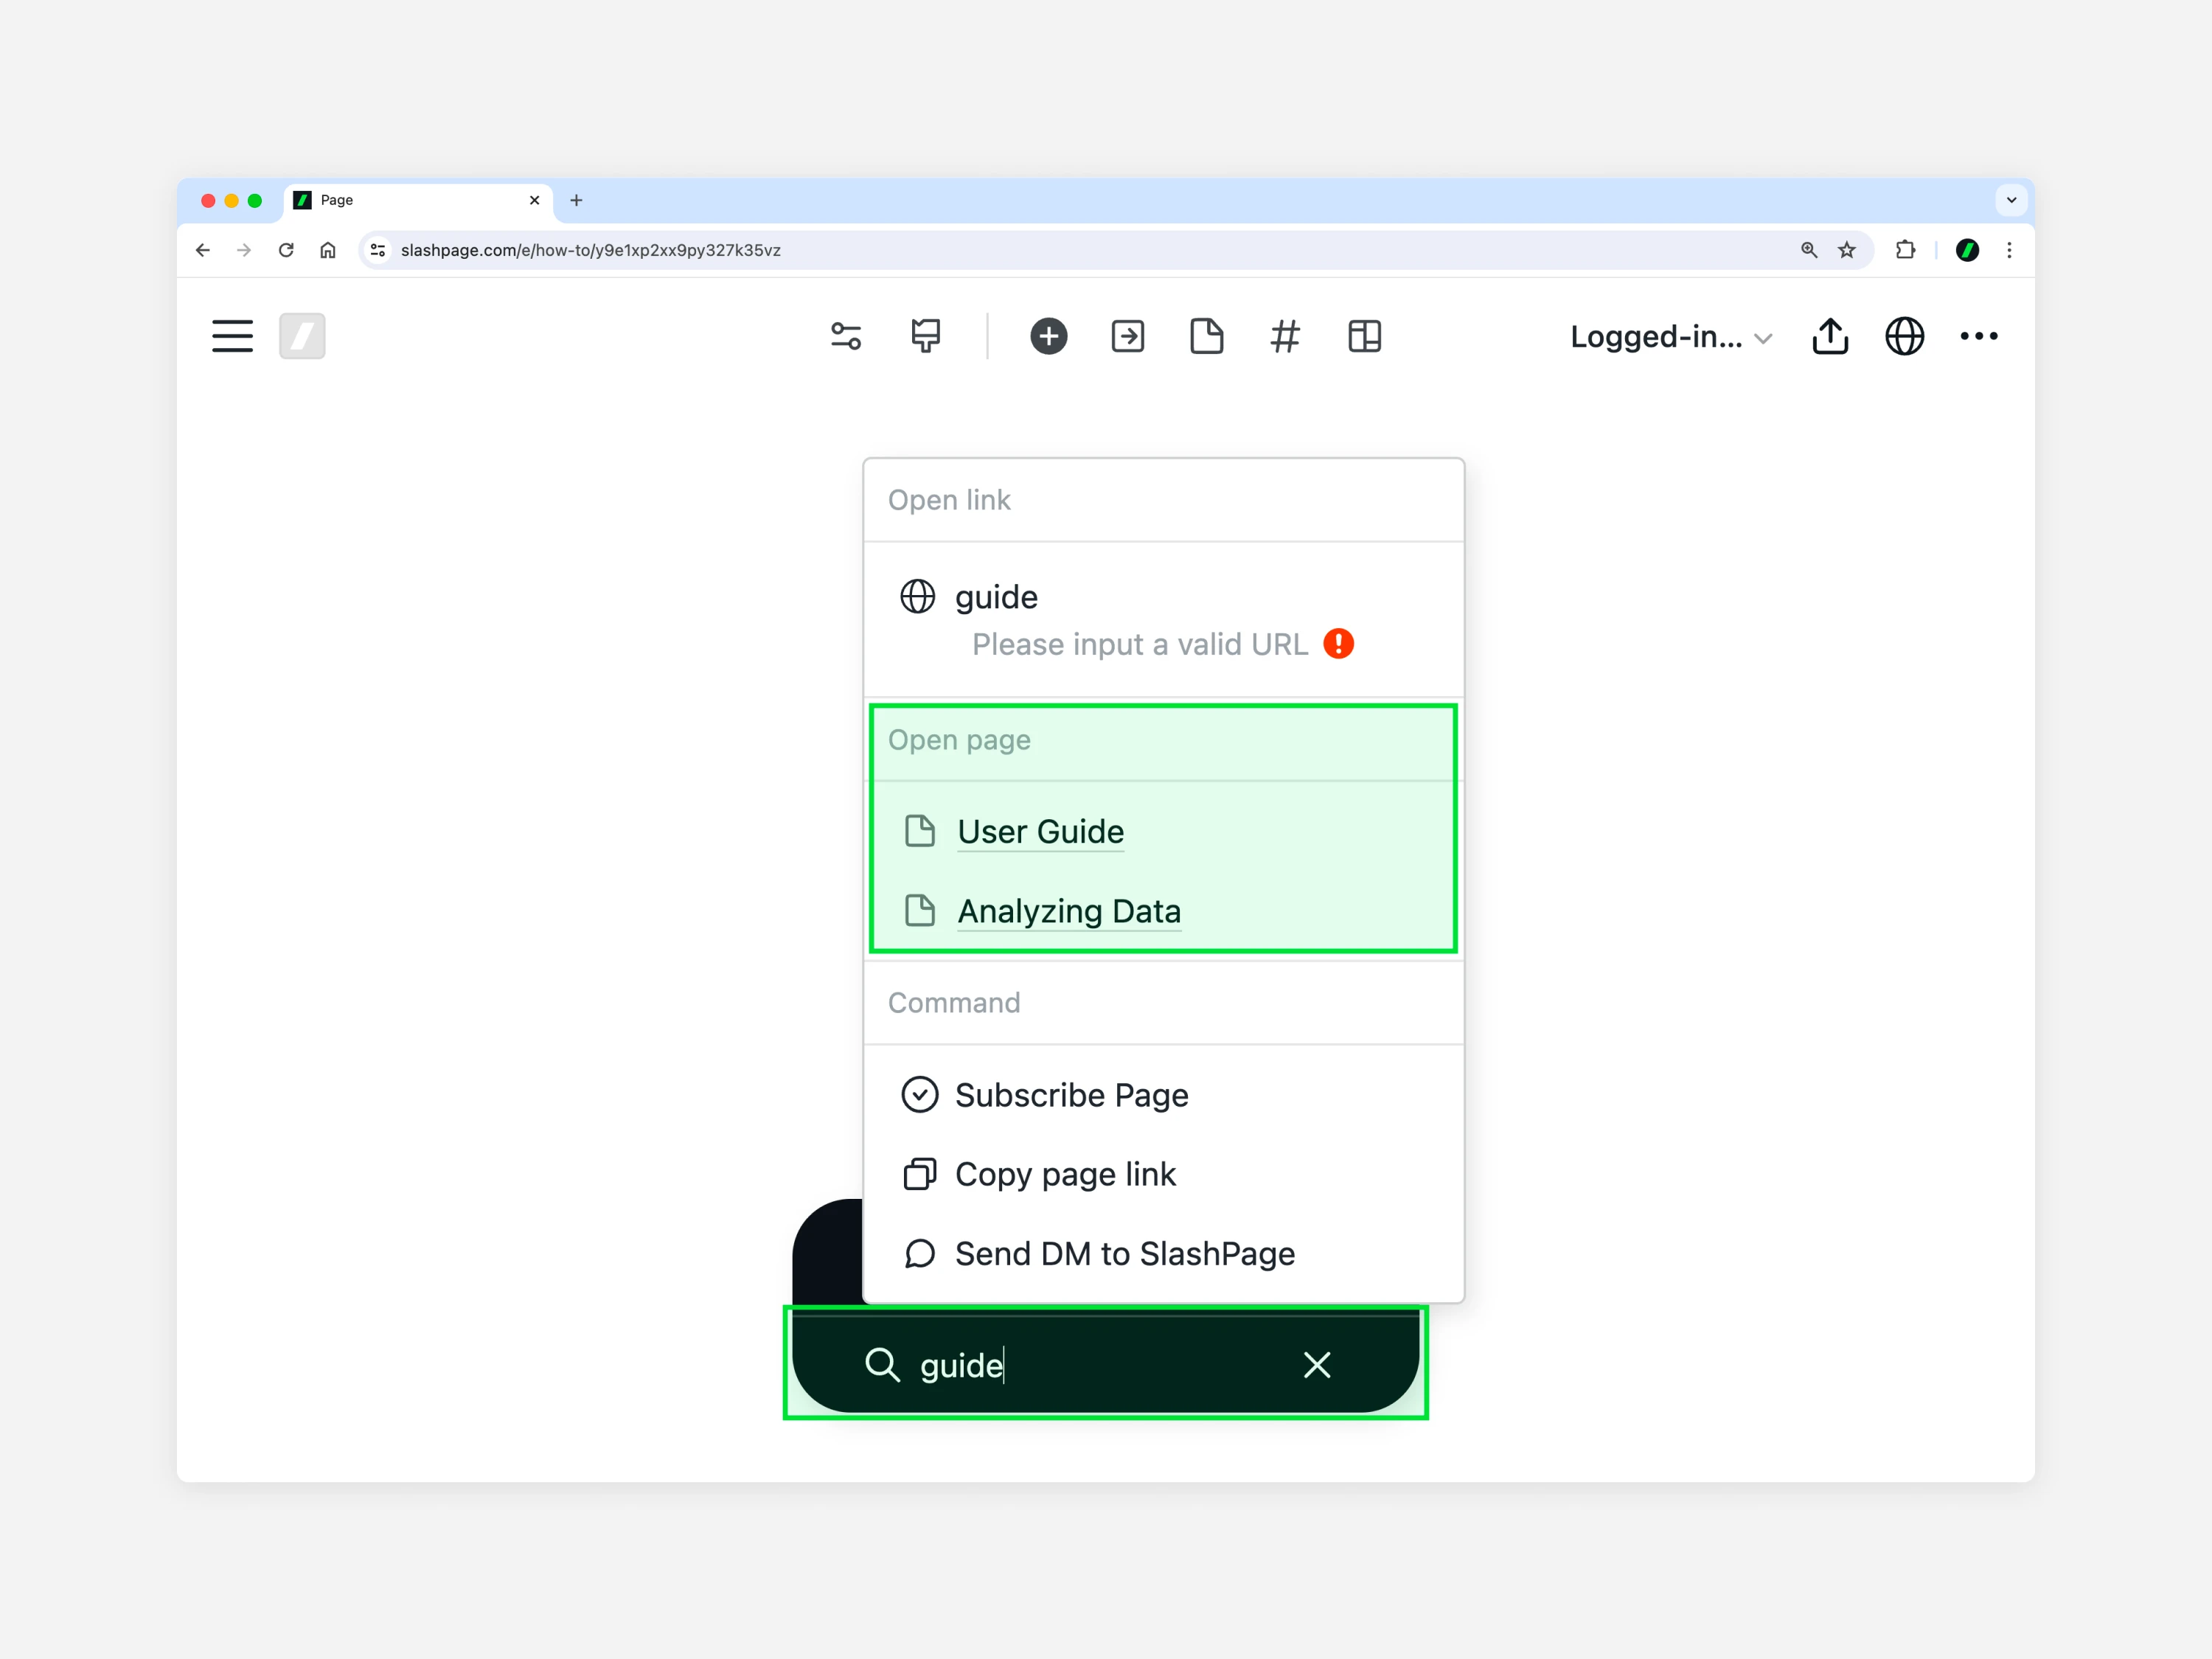Clear the guide search with X
Screen dimensions: 2212x1659
(x=1317, y=1365)
